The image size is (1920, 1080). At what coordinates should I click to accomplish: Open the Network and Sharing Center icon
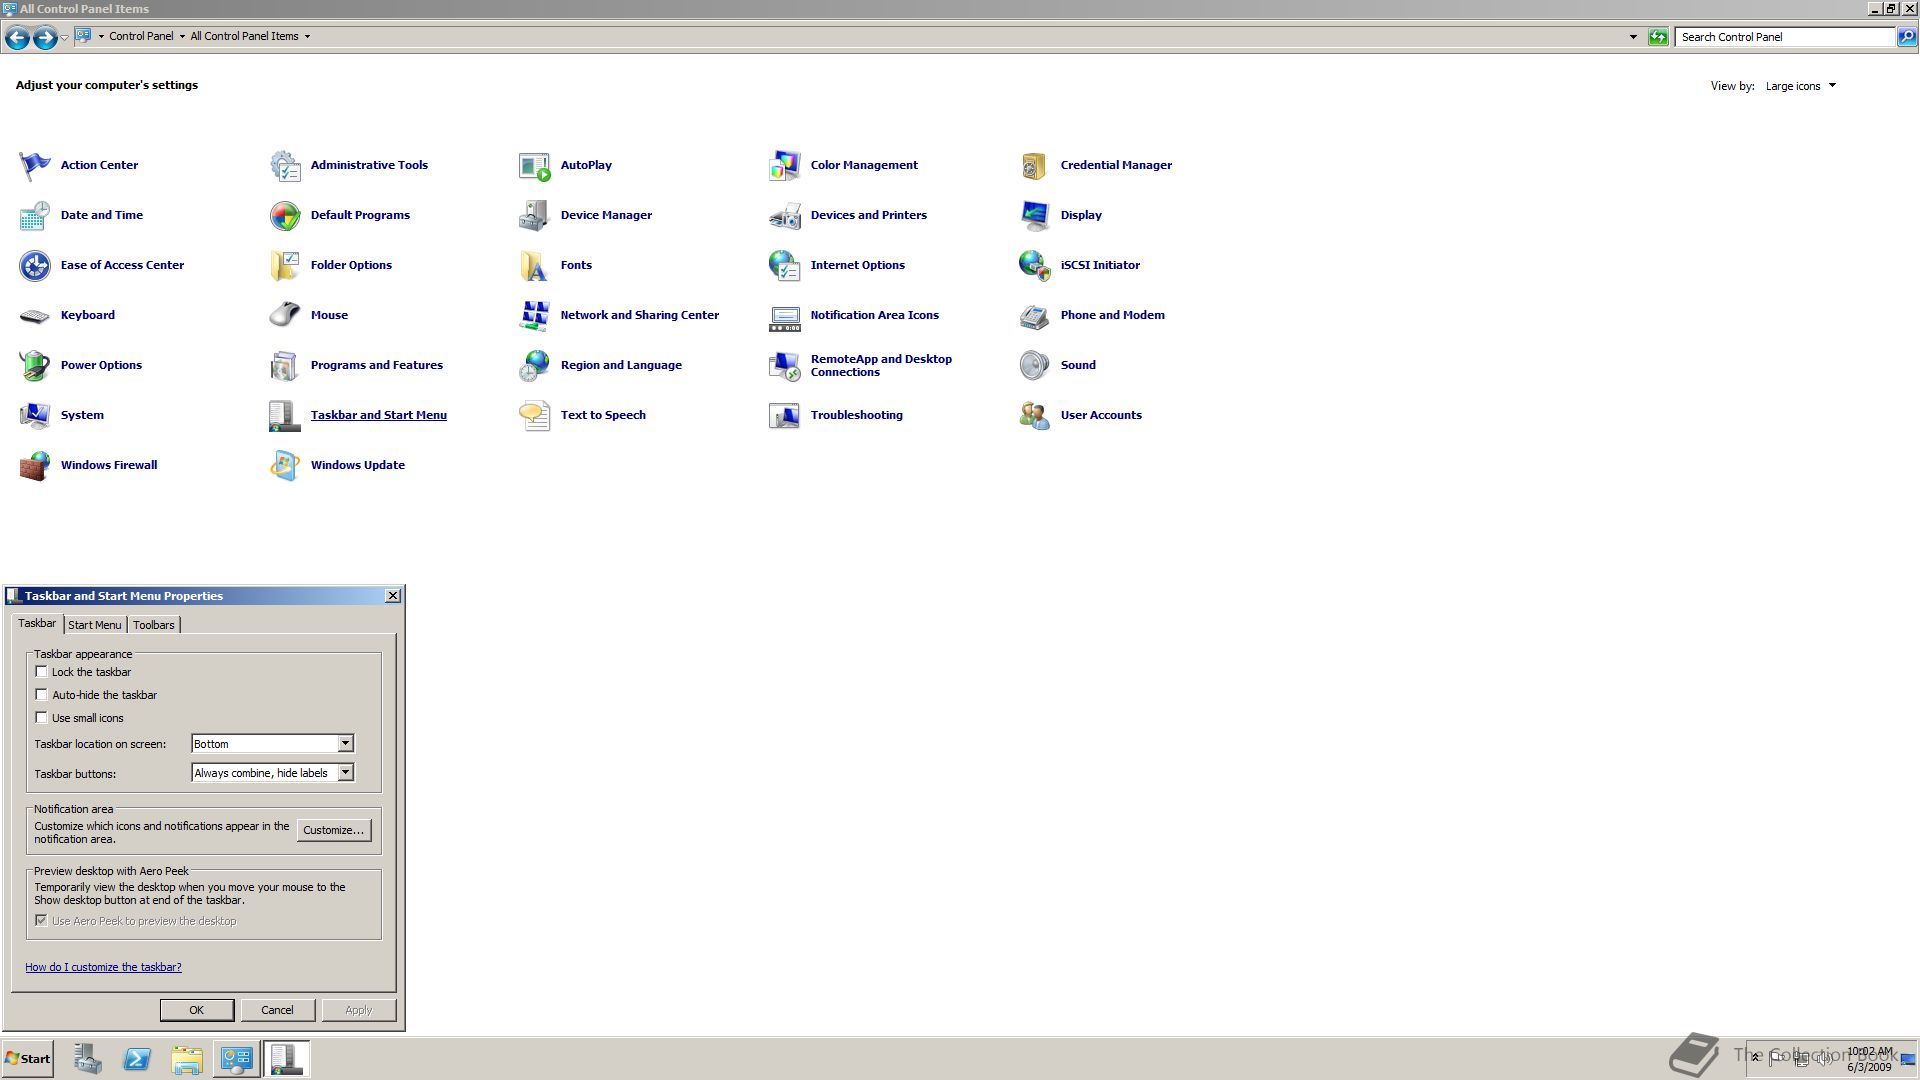click(535, 315)
